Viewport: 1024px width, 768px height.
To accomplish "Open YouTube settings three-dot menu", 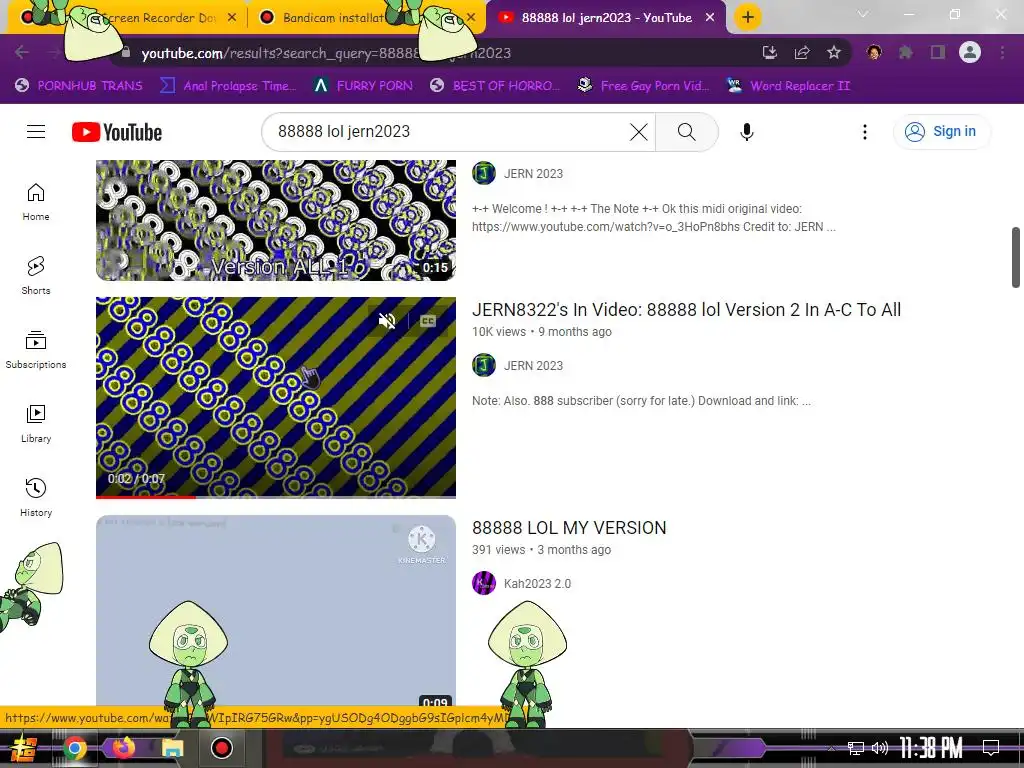I will (865, 132).
